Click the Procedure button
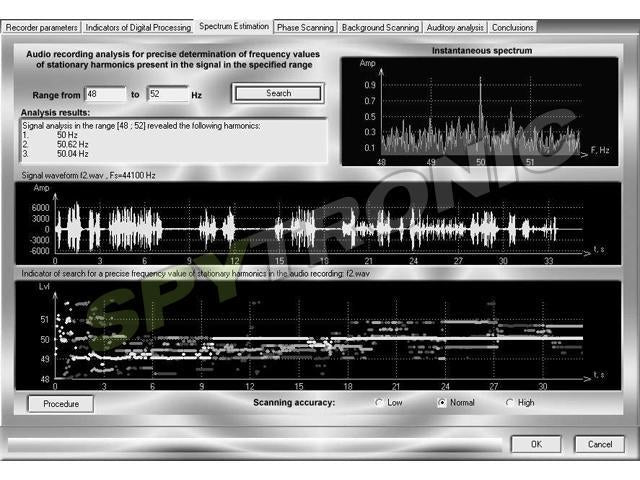Viewport: 640px width, 480px height. point(61,404)
